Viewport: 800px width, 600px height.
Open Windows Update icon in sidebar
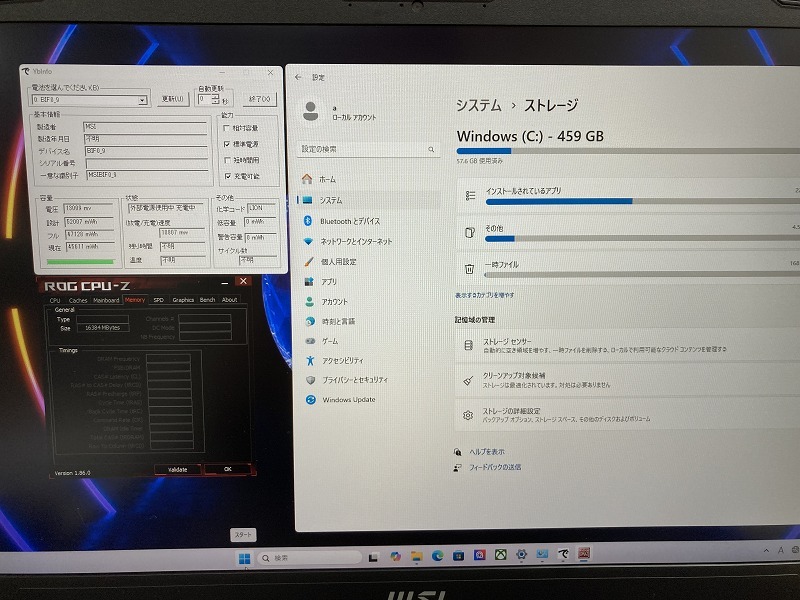(x=311, y=399)
